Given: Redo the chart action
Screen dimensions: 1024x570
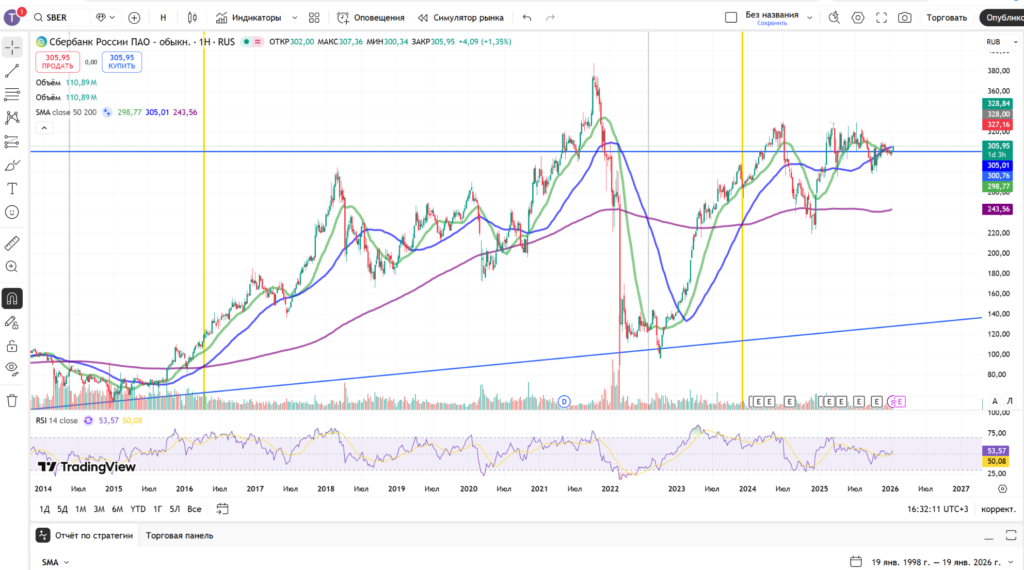Looking at the screenshot, I should [x=551, y=18].
